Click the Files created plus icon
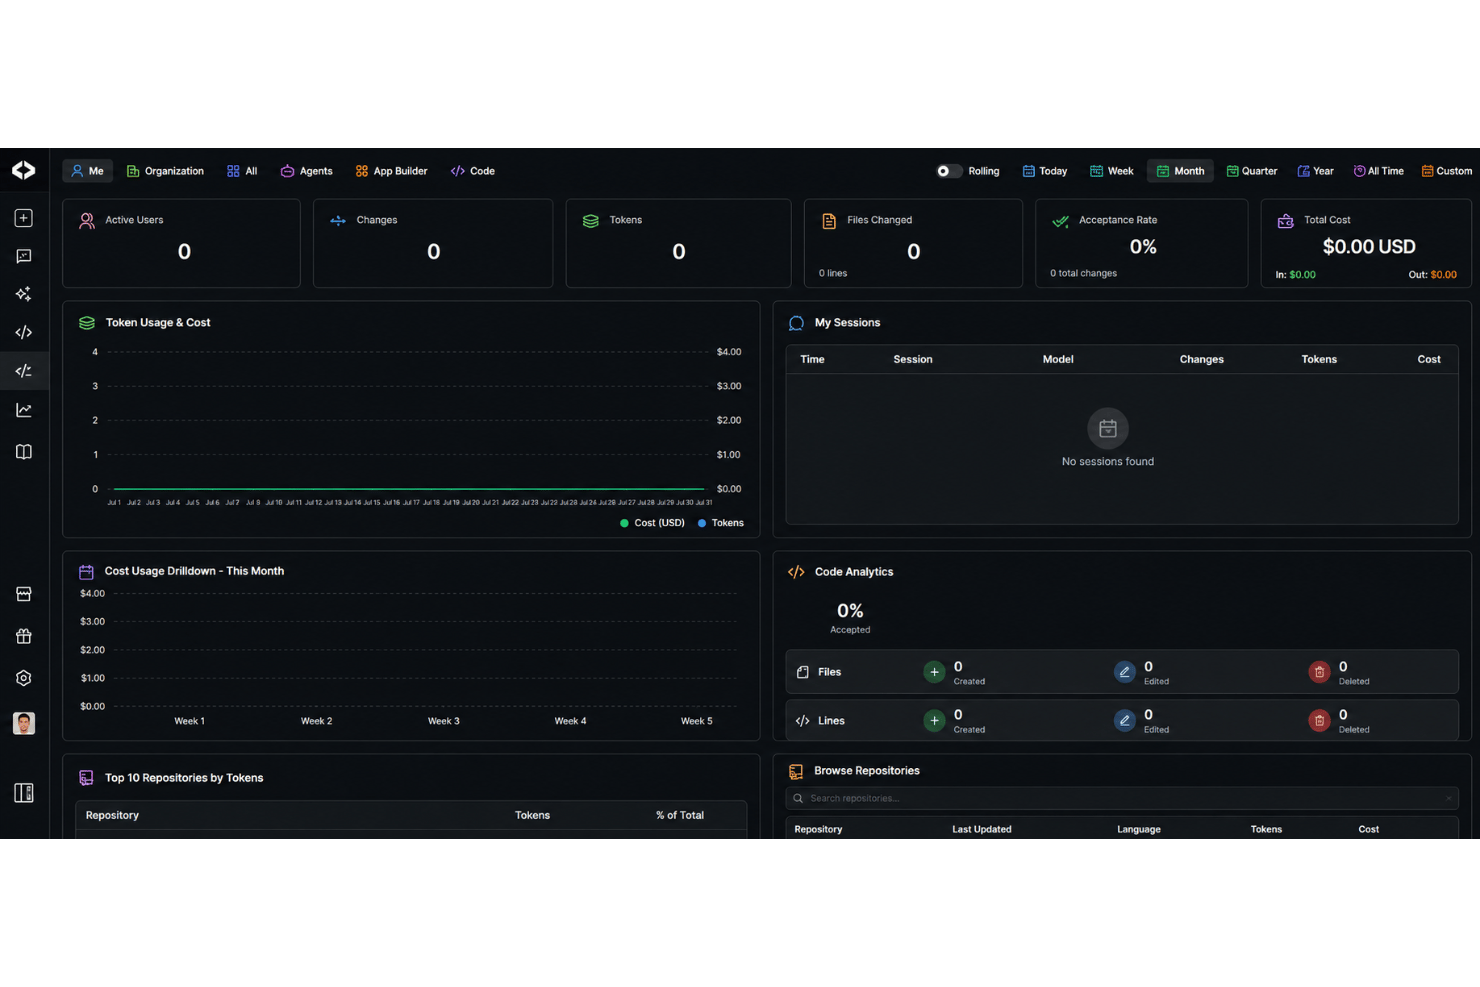 point(934,672)
